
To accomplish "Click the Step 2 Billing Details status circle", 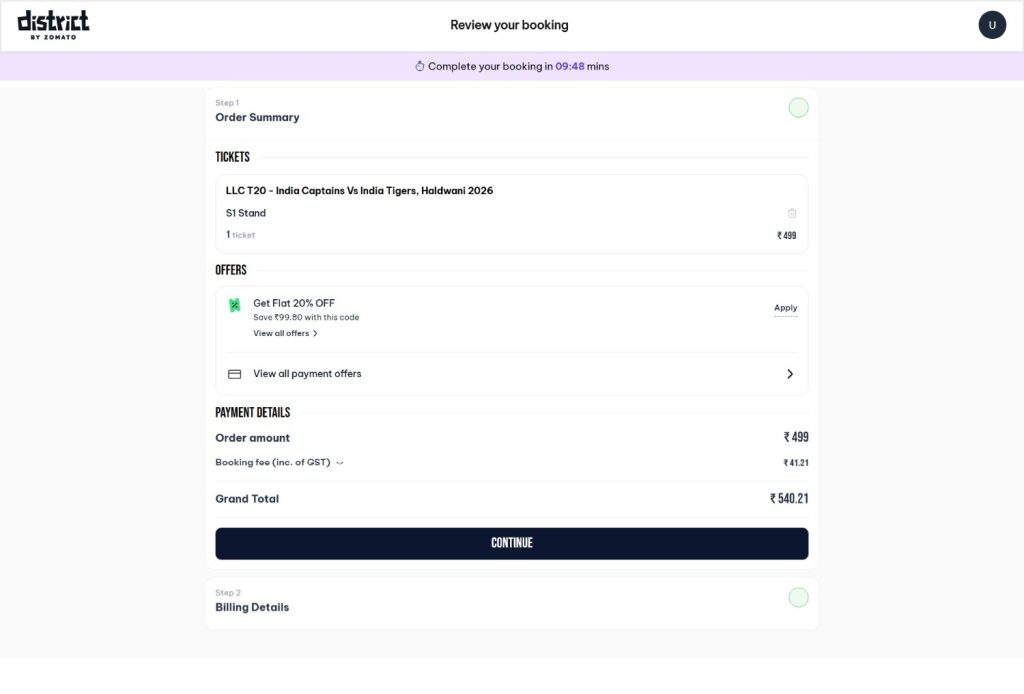I will coord(798,597).
